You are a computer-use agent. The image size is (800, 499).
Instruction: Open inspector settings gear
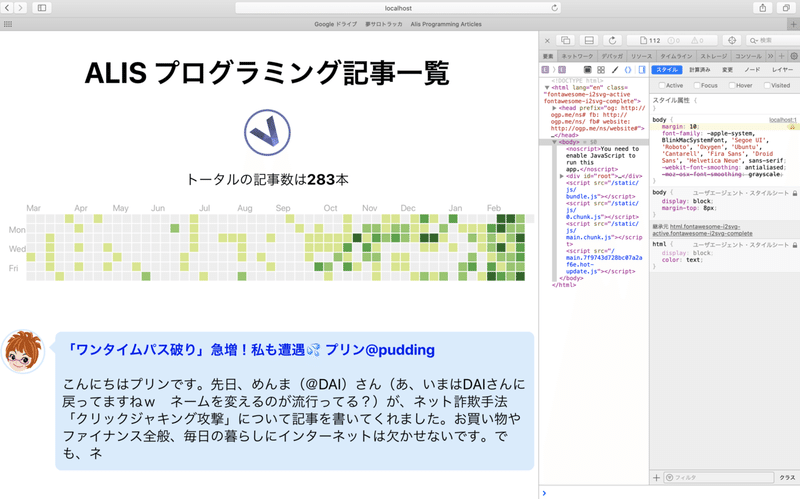coord(794,56)
